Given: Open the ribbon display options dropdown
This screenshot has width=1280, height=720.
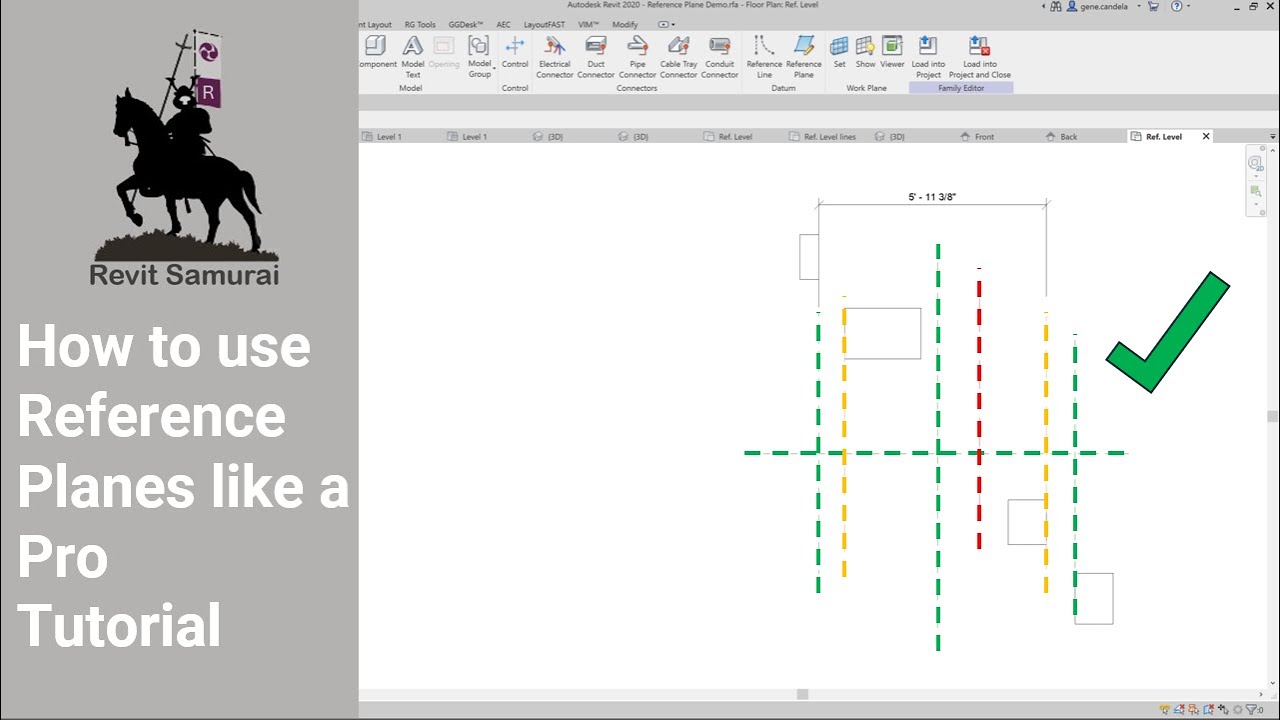Looking at the screenshot, I should [x=667, y=24].
